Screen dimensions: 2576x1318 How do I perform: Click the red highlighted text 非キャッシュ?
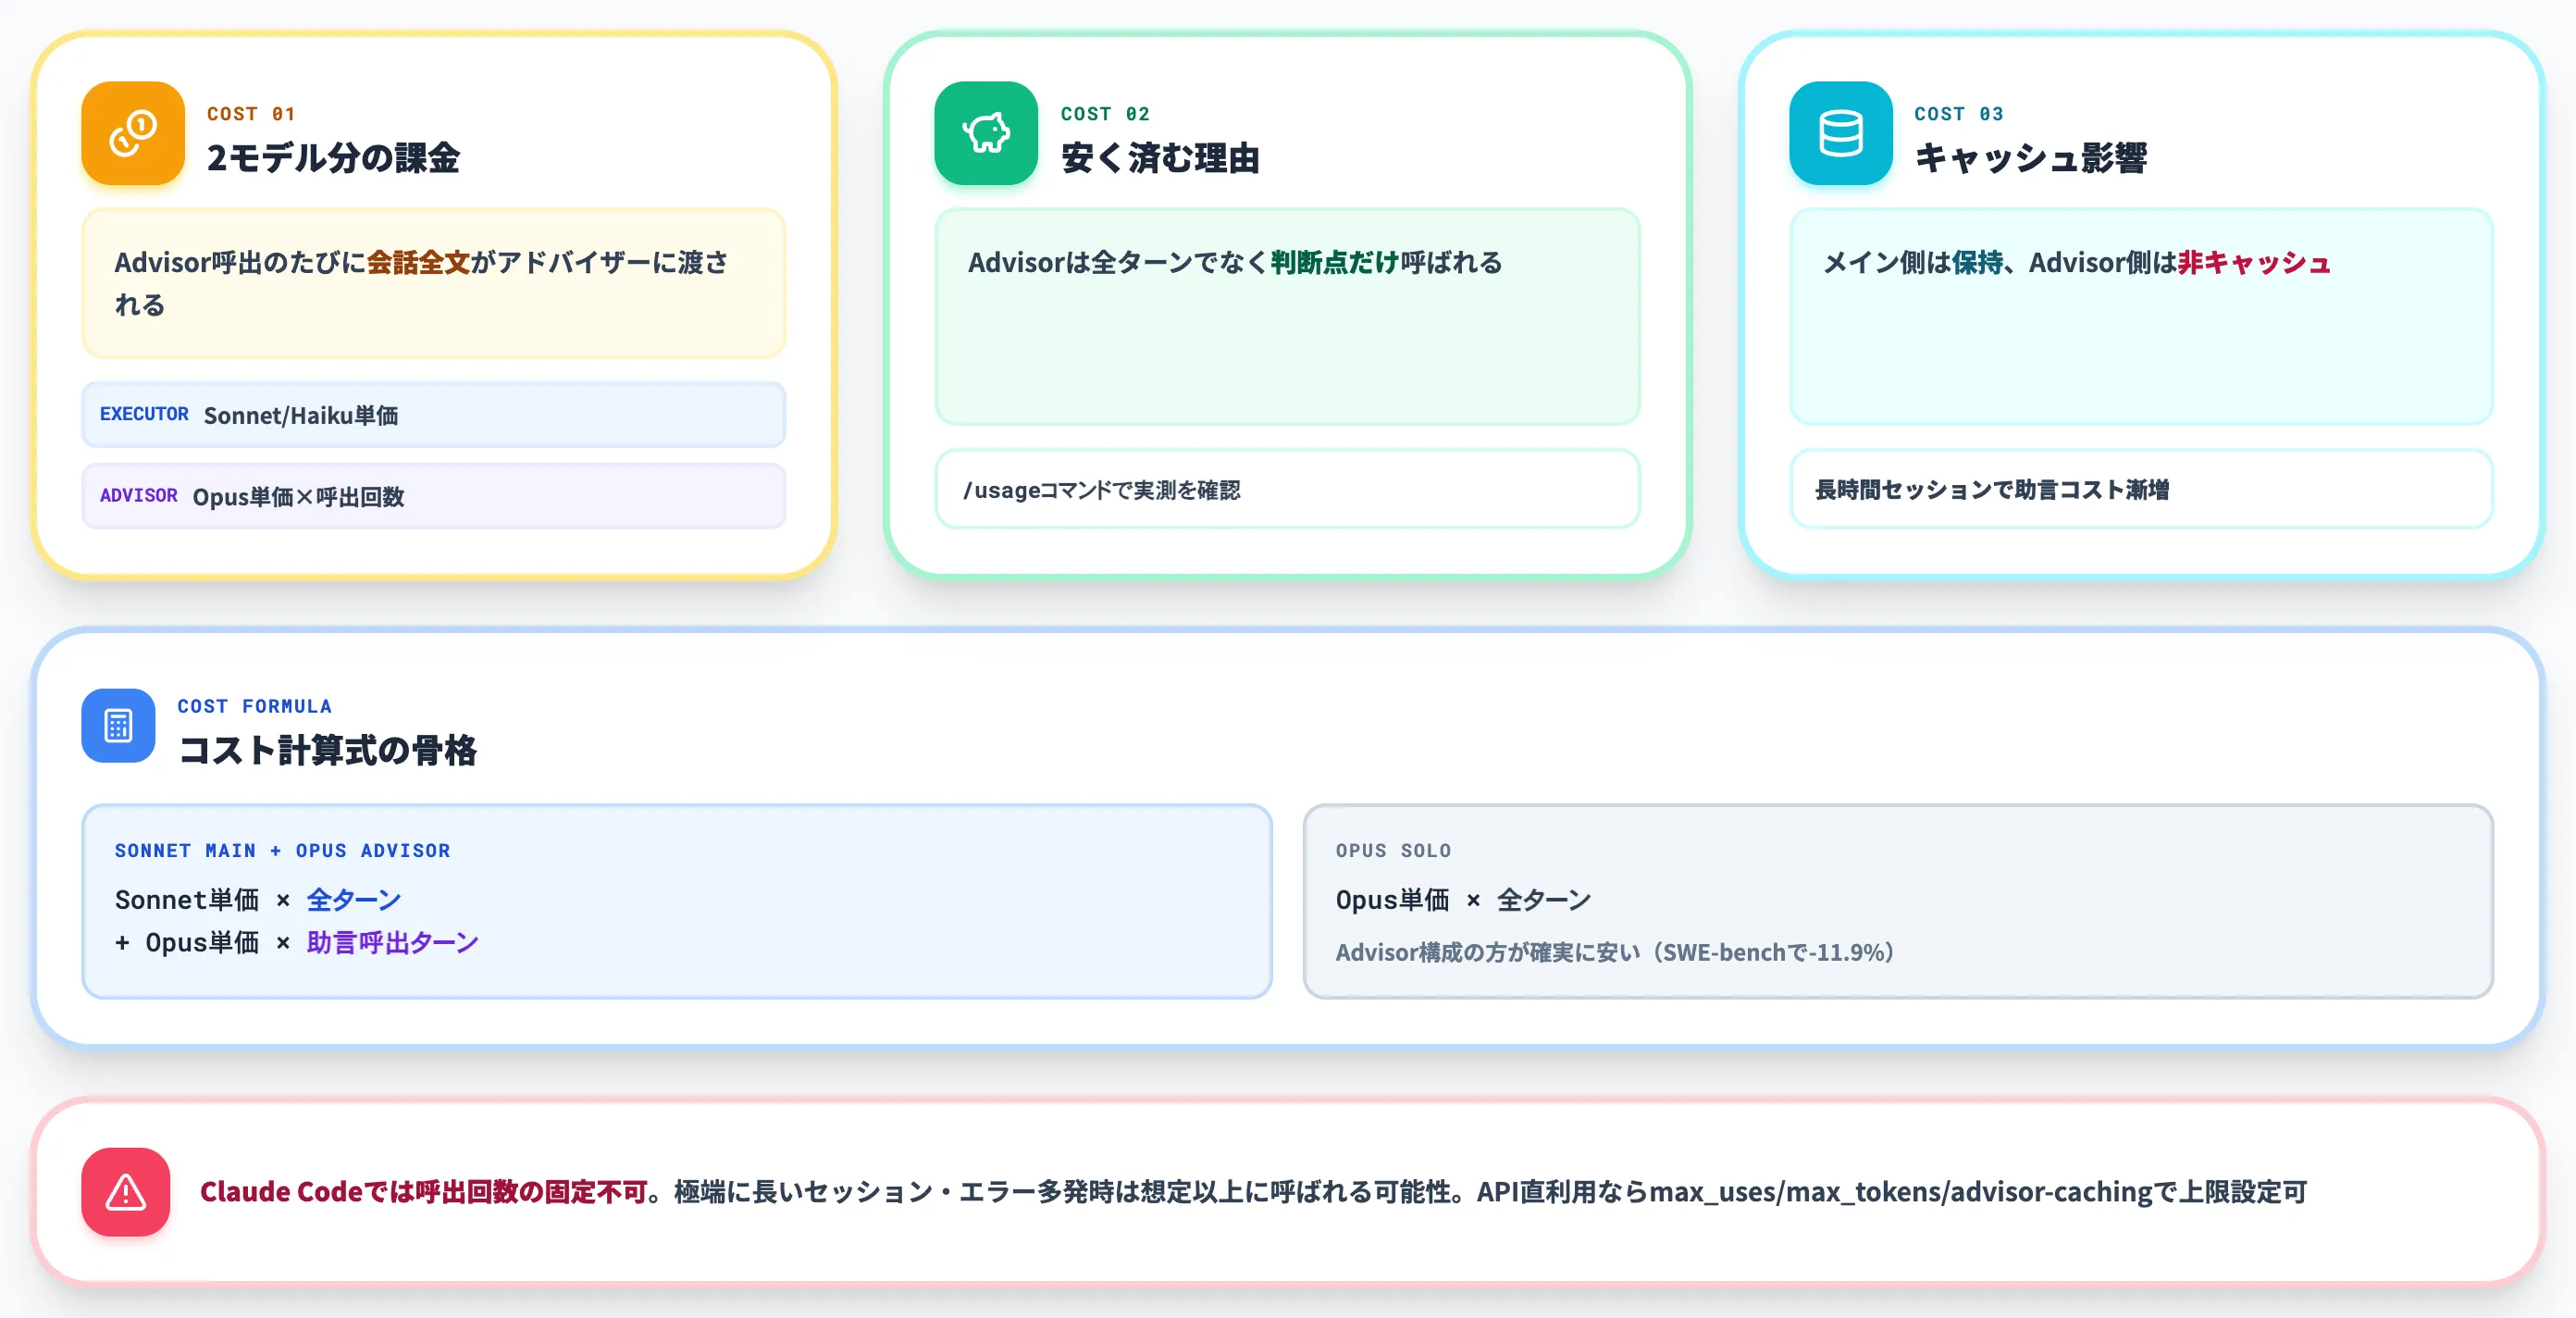pos(2254,262)
